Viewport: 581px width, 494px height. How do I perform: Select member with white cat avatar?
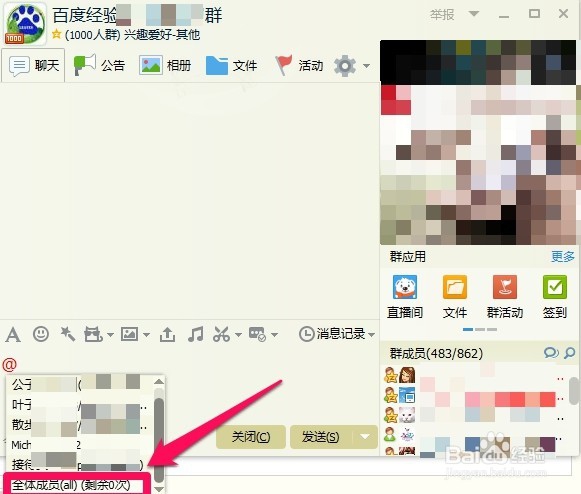(407, 415)
